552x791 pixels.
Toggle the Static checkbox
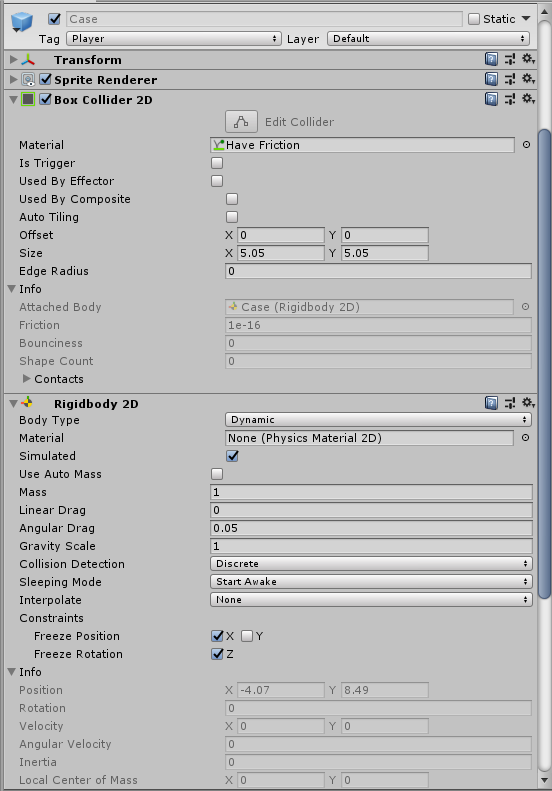click(x=474, y=19)
